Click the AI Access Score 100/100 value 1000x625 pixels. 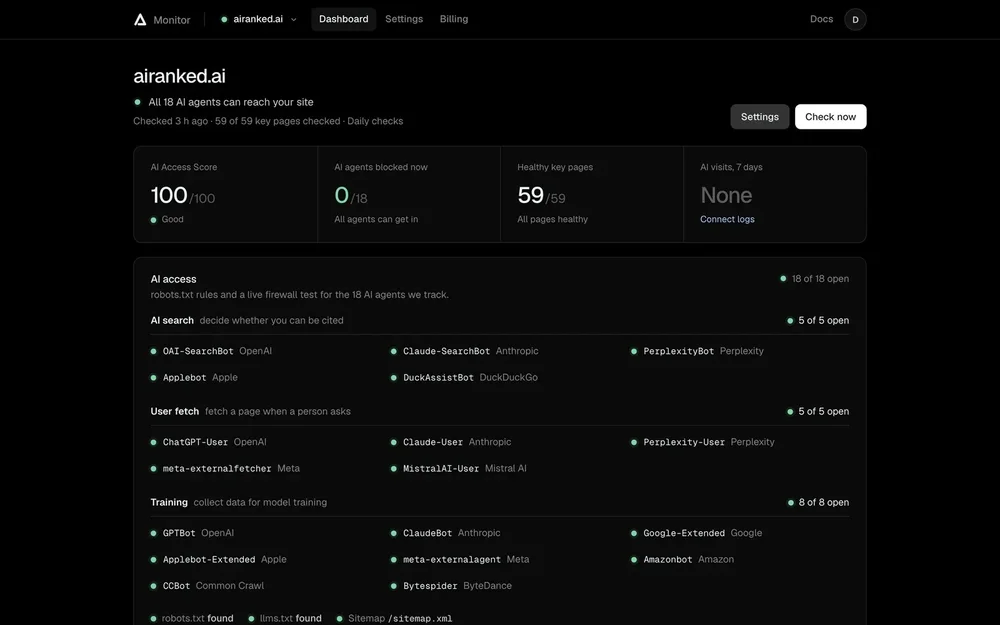182,195
